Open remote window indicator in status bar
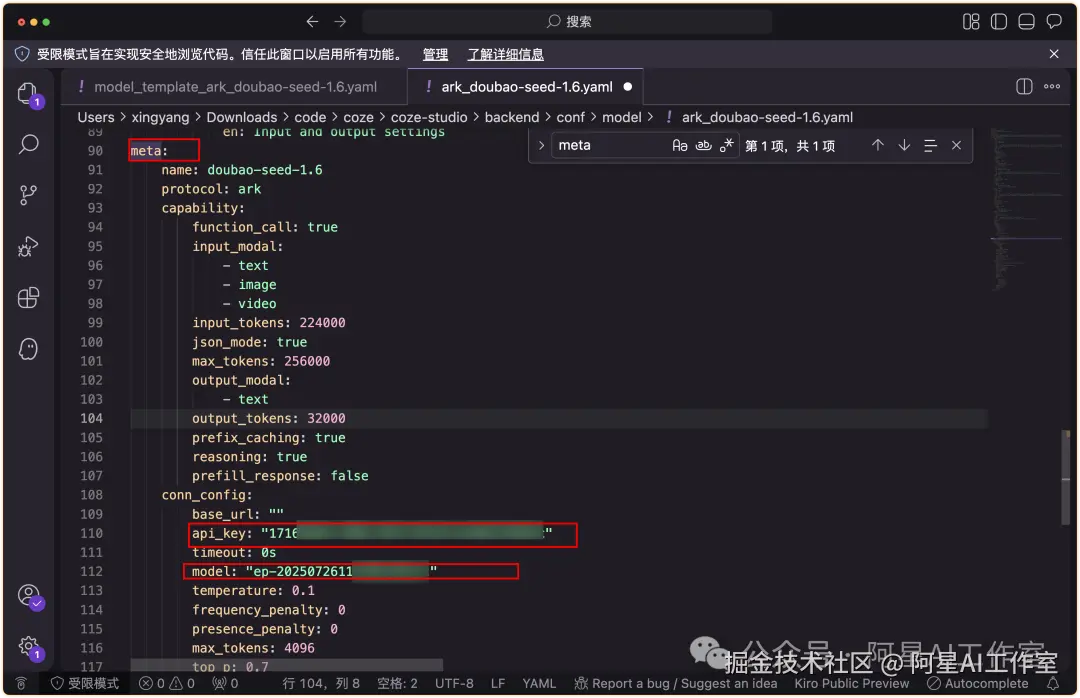The image size is (1080, 698). click(21, 684)
